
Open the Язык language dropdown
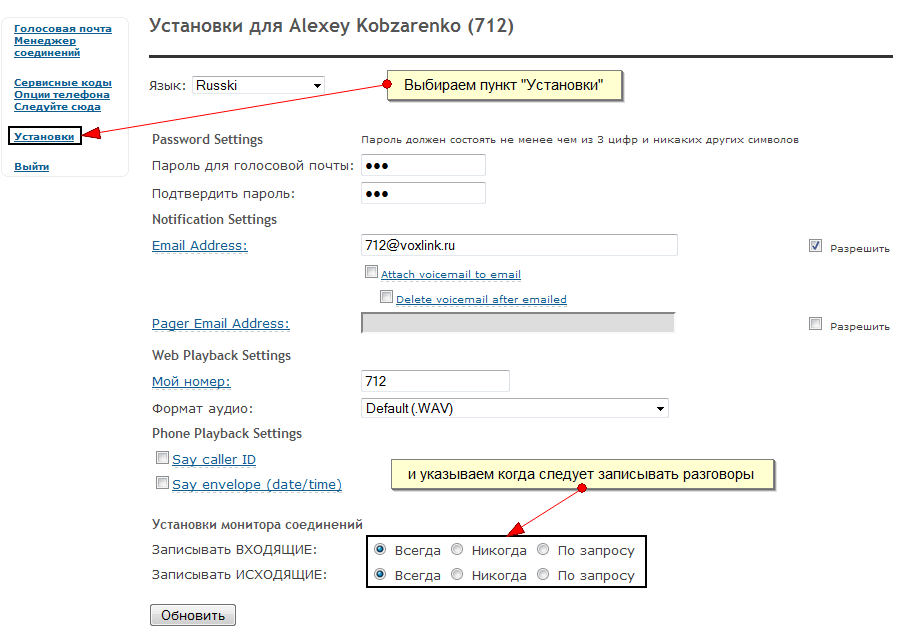coord(259,86)
